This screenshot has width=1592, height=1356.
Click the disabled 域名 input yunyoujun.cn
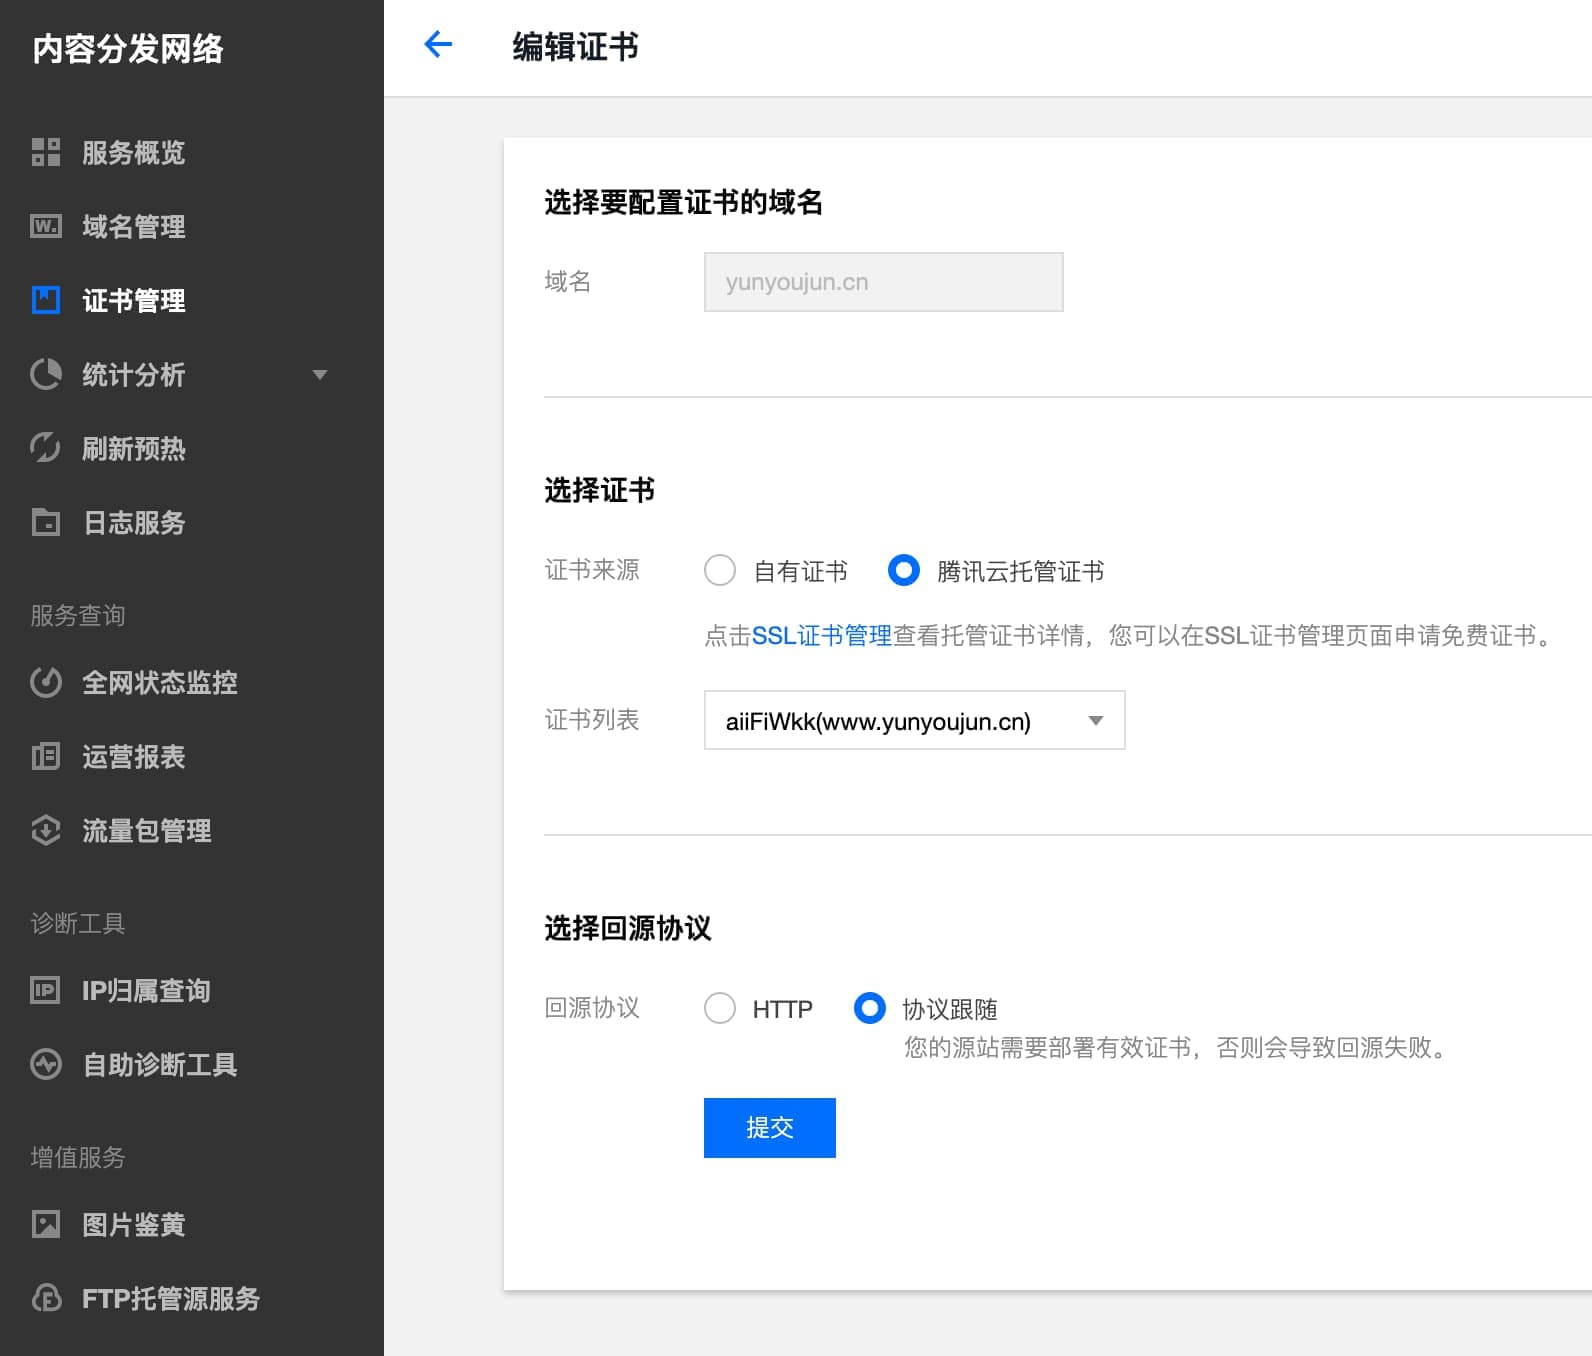tap(884, 282)
